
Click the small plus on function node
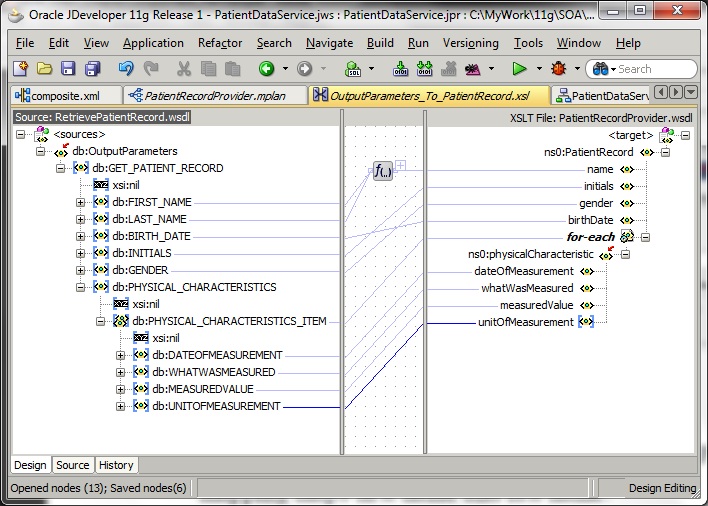400,165
